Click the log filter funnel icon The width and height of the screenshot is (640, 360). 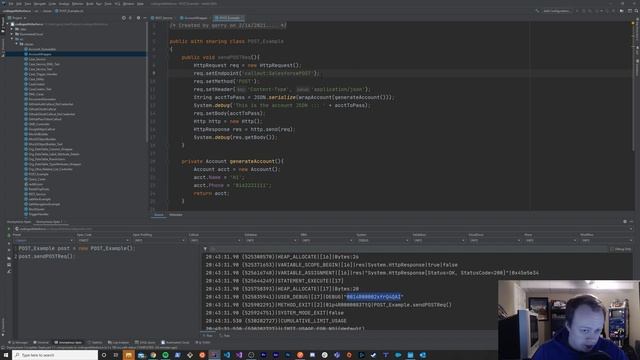(205, 249)
